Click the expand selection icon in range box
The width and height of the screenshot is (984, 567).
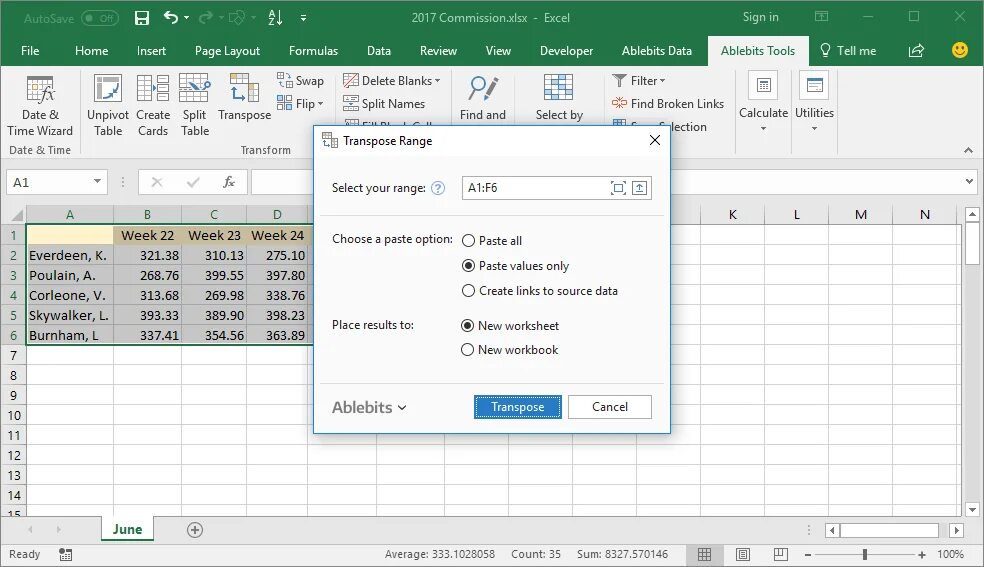[618, 188]
